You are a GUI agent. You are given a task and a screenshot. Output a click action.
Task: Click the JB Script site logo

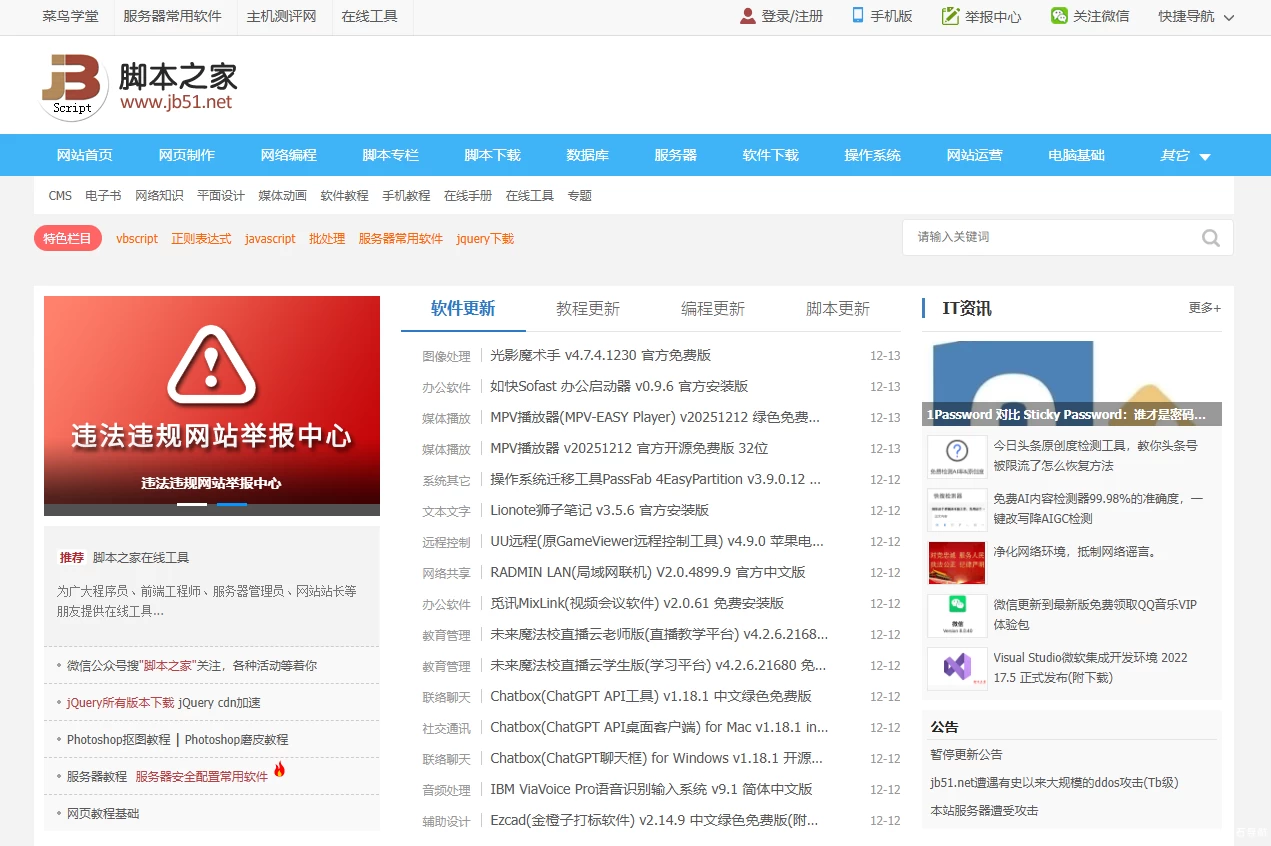coord(72,86)
